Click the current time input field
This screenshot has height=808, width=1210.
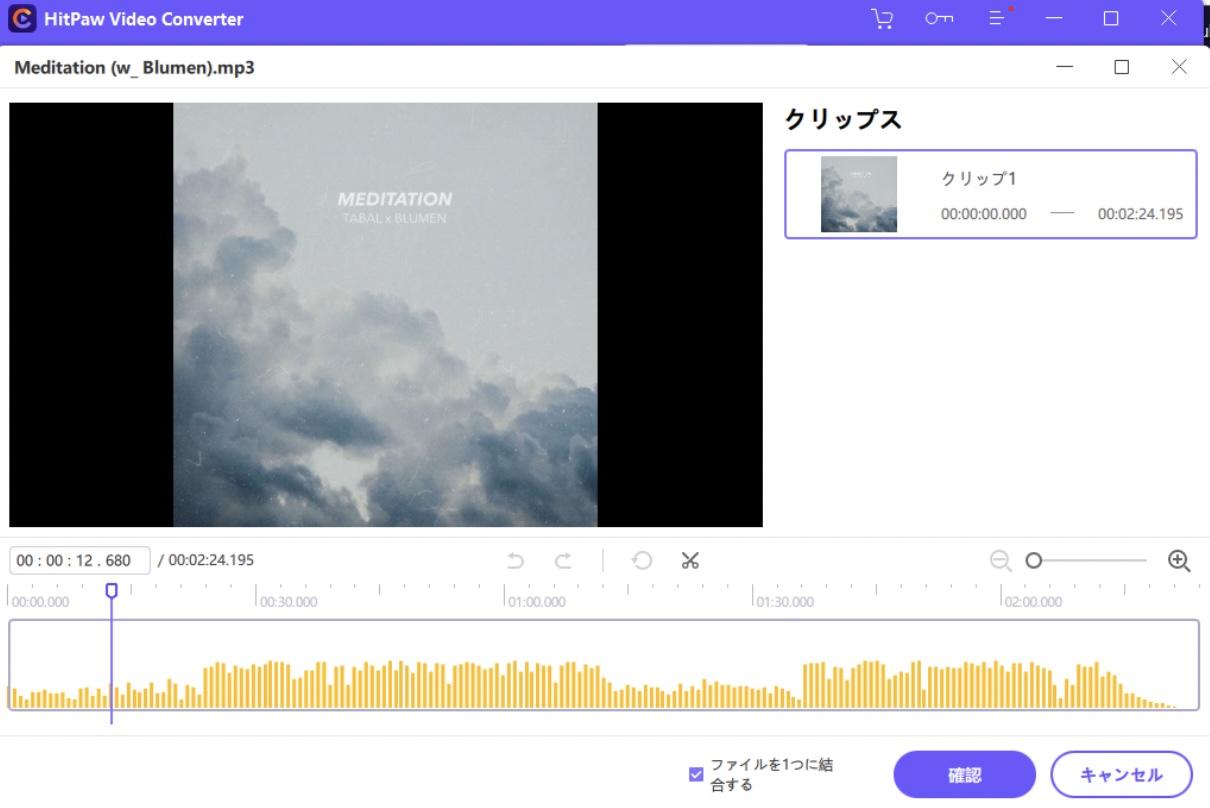tap(80, 560)
